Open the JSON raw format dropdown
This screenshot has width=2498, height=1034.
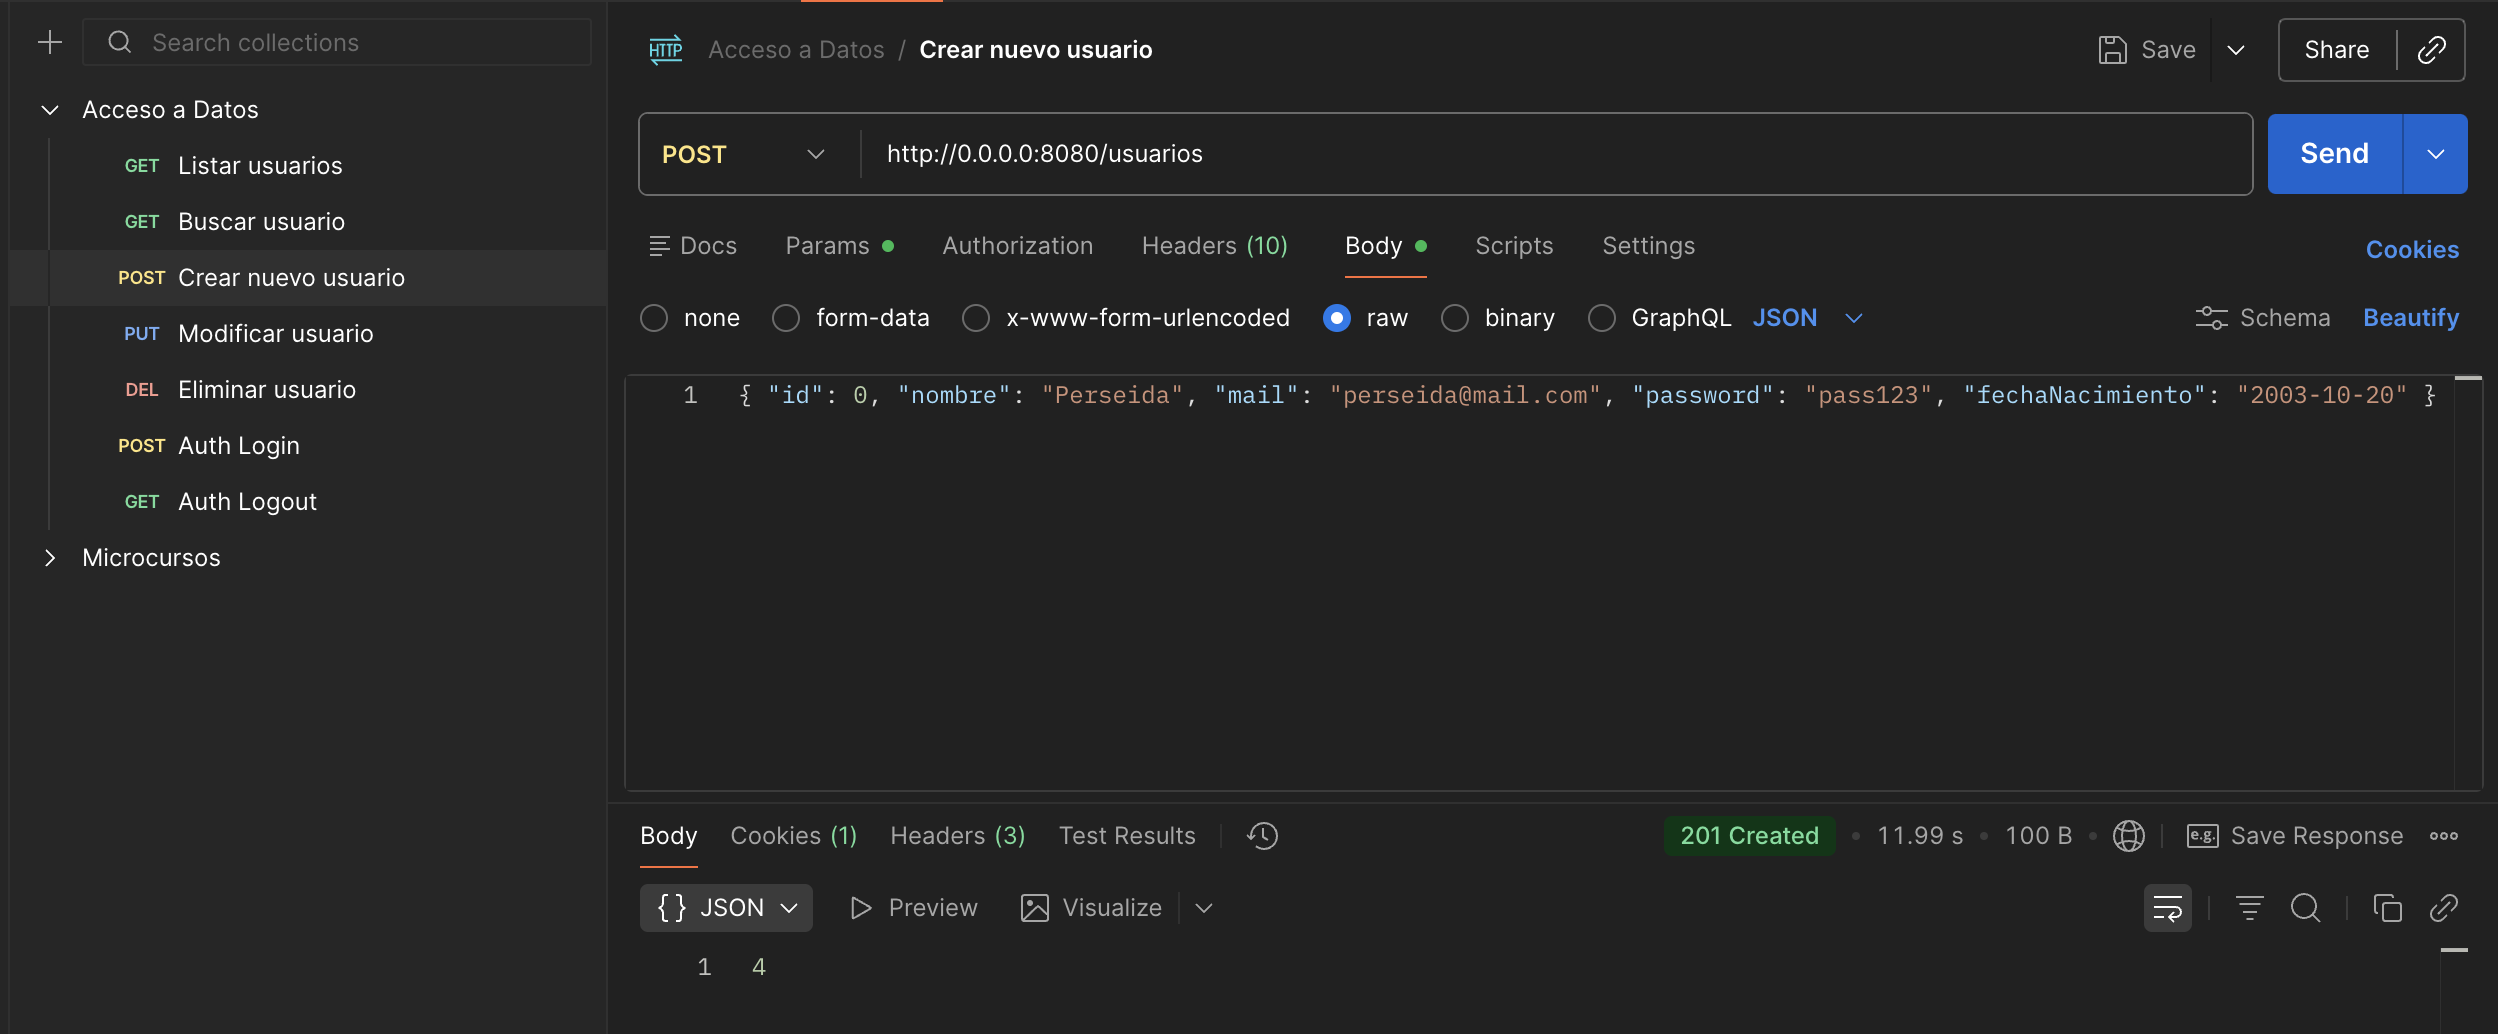click(x=1808, y=318)
